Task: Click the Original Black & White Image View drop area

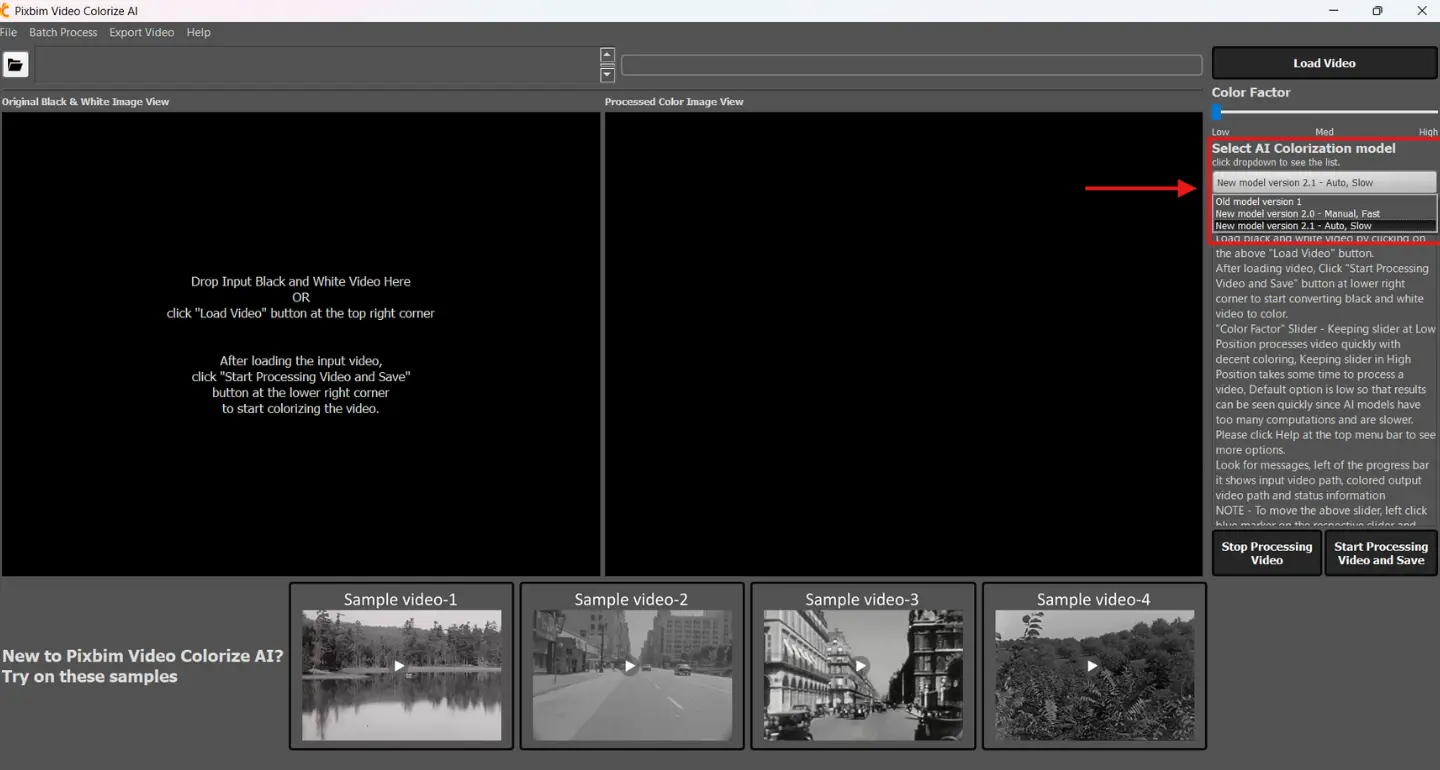Action: coord(300,344)
